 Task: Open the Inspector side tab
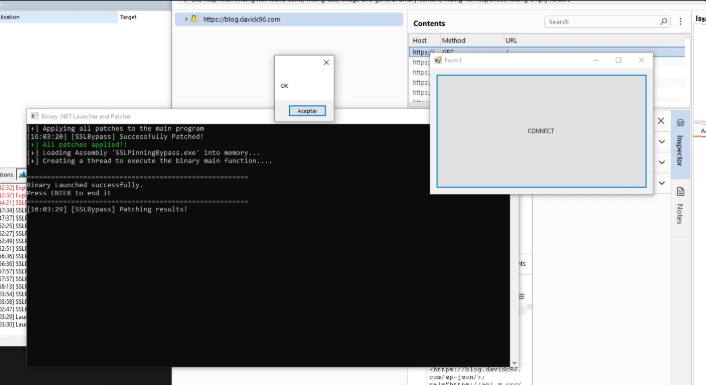680,144
